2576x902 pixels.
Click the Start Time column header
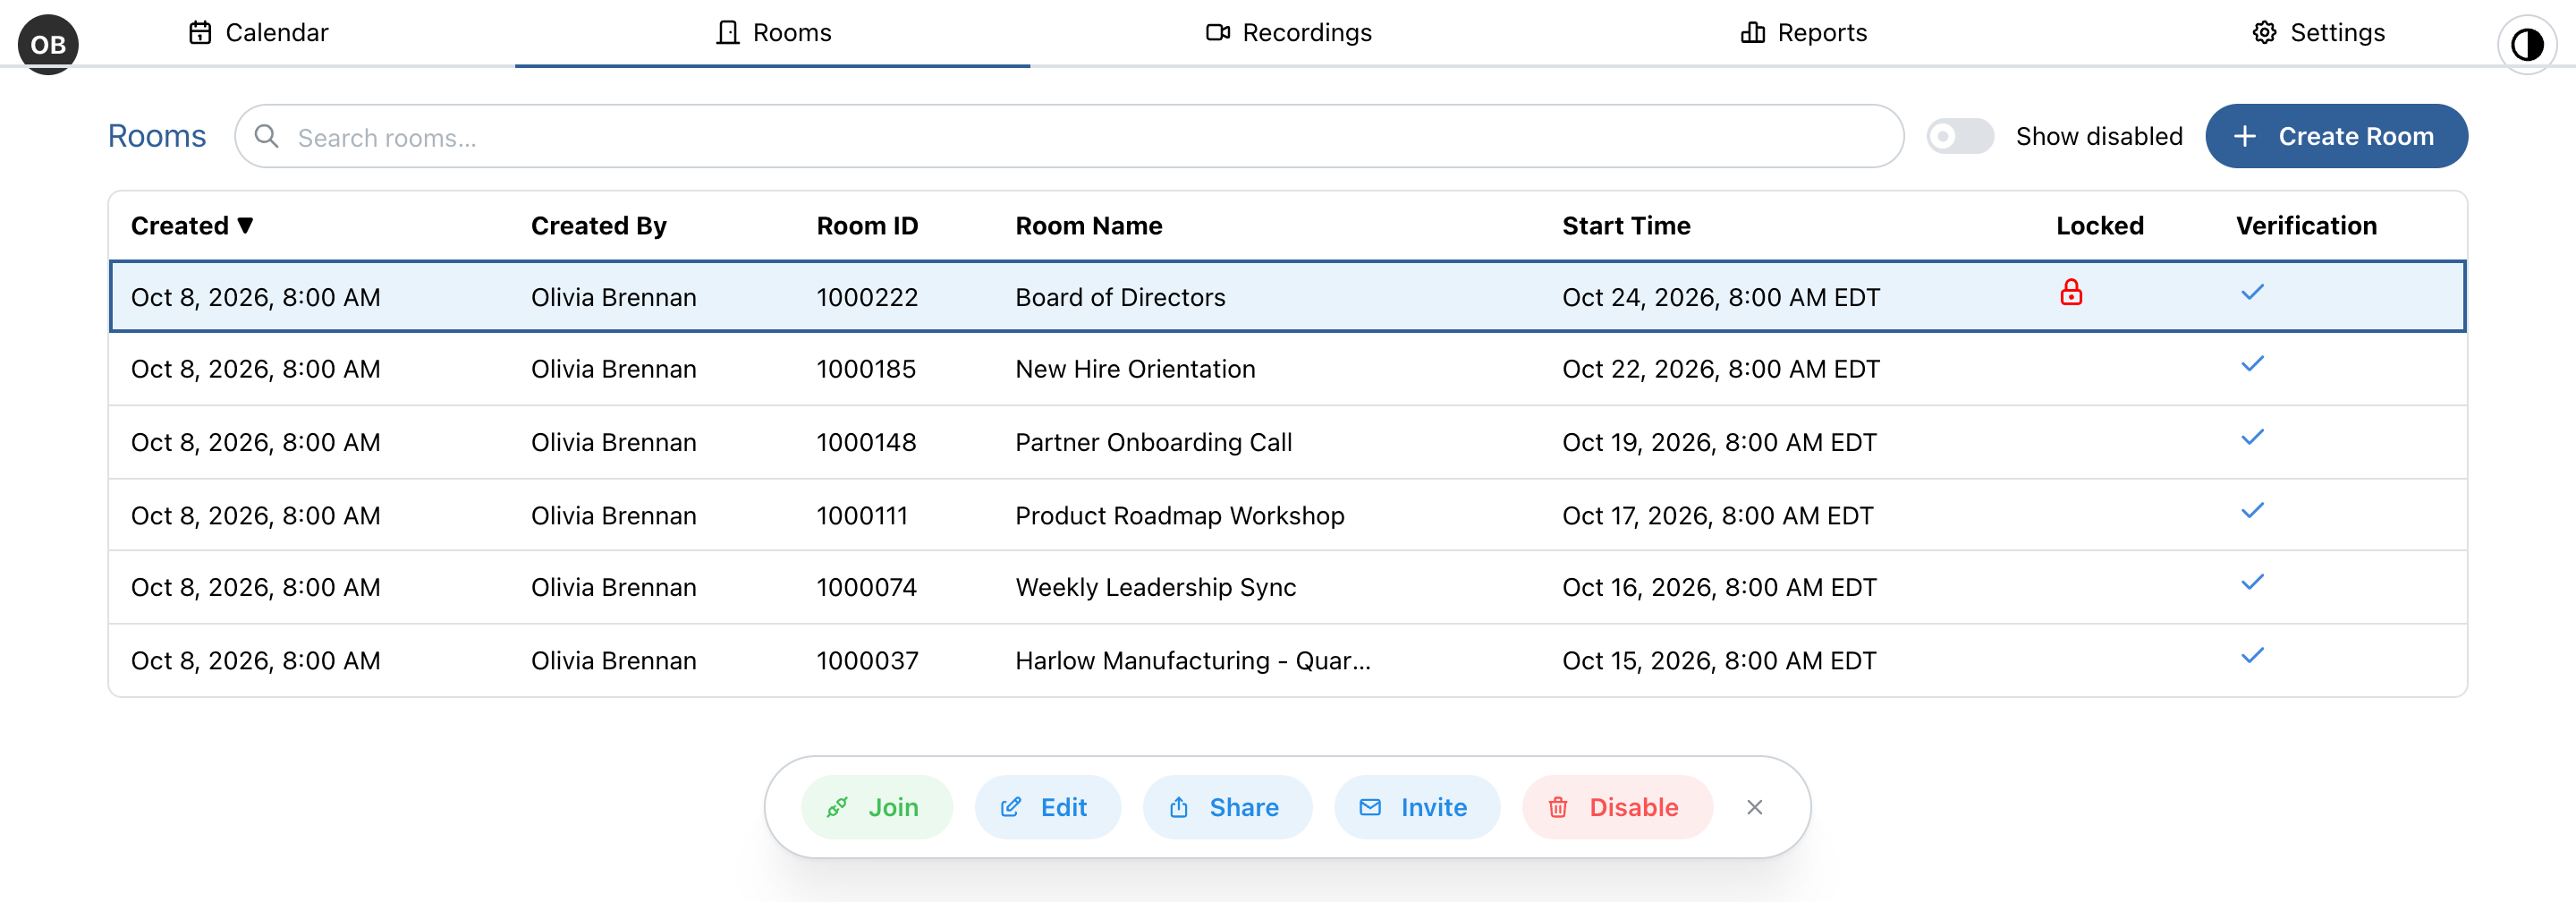click(1626, 226)
